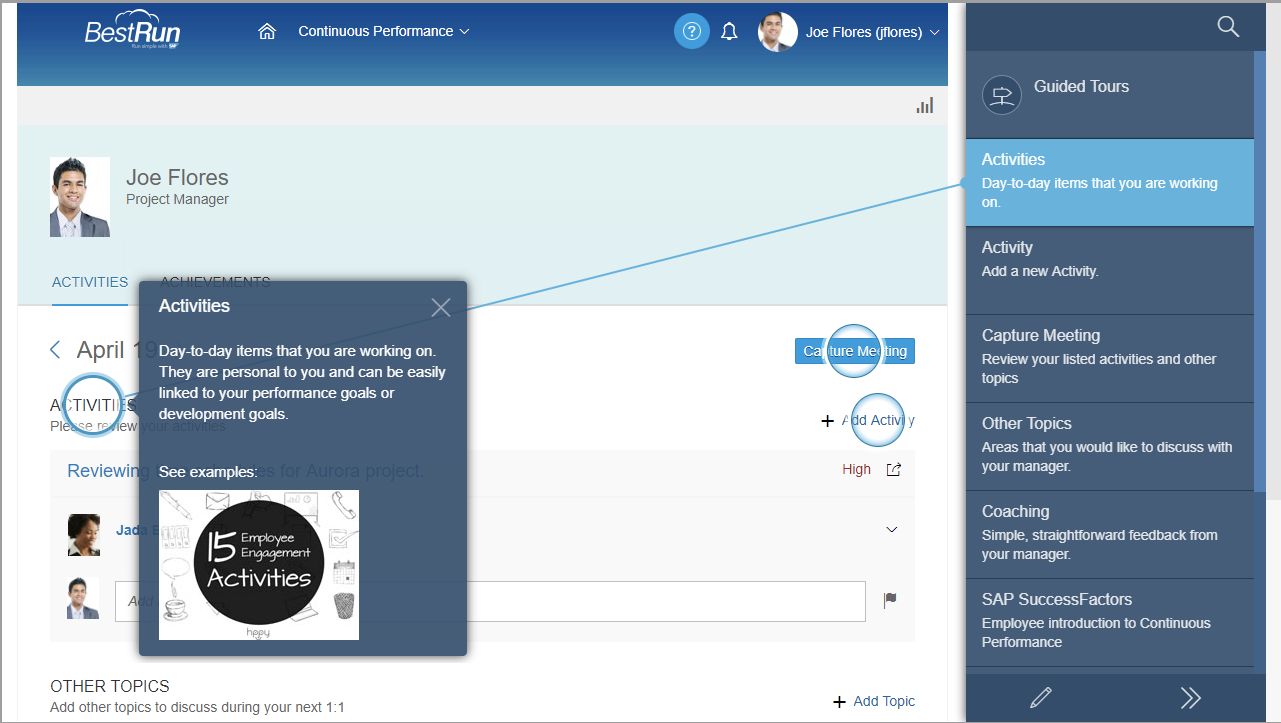Viewport: 1281px width, 723px height.
Task: Expand Jada's comment with chevron
Action: click(892, 529)
